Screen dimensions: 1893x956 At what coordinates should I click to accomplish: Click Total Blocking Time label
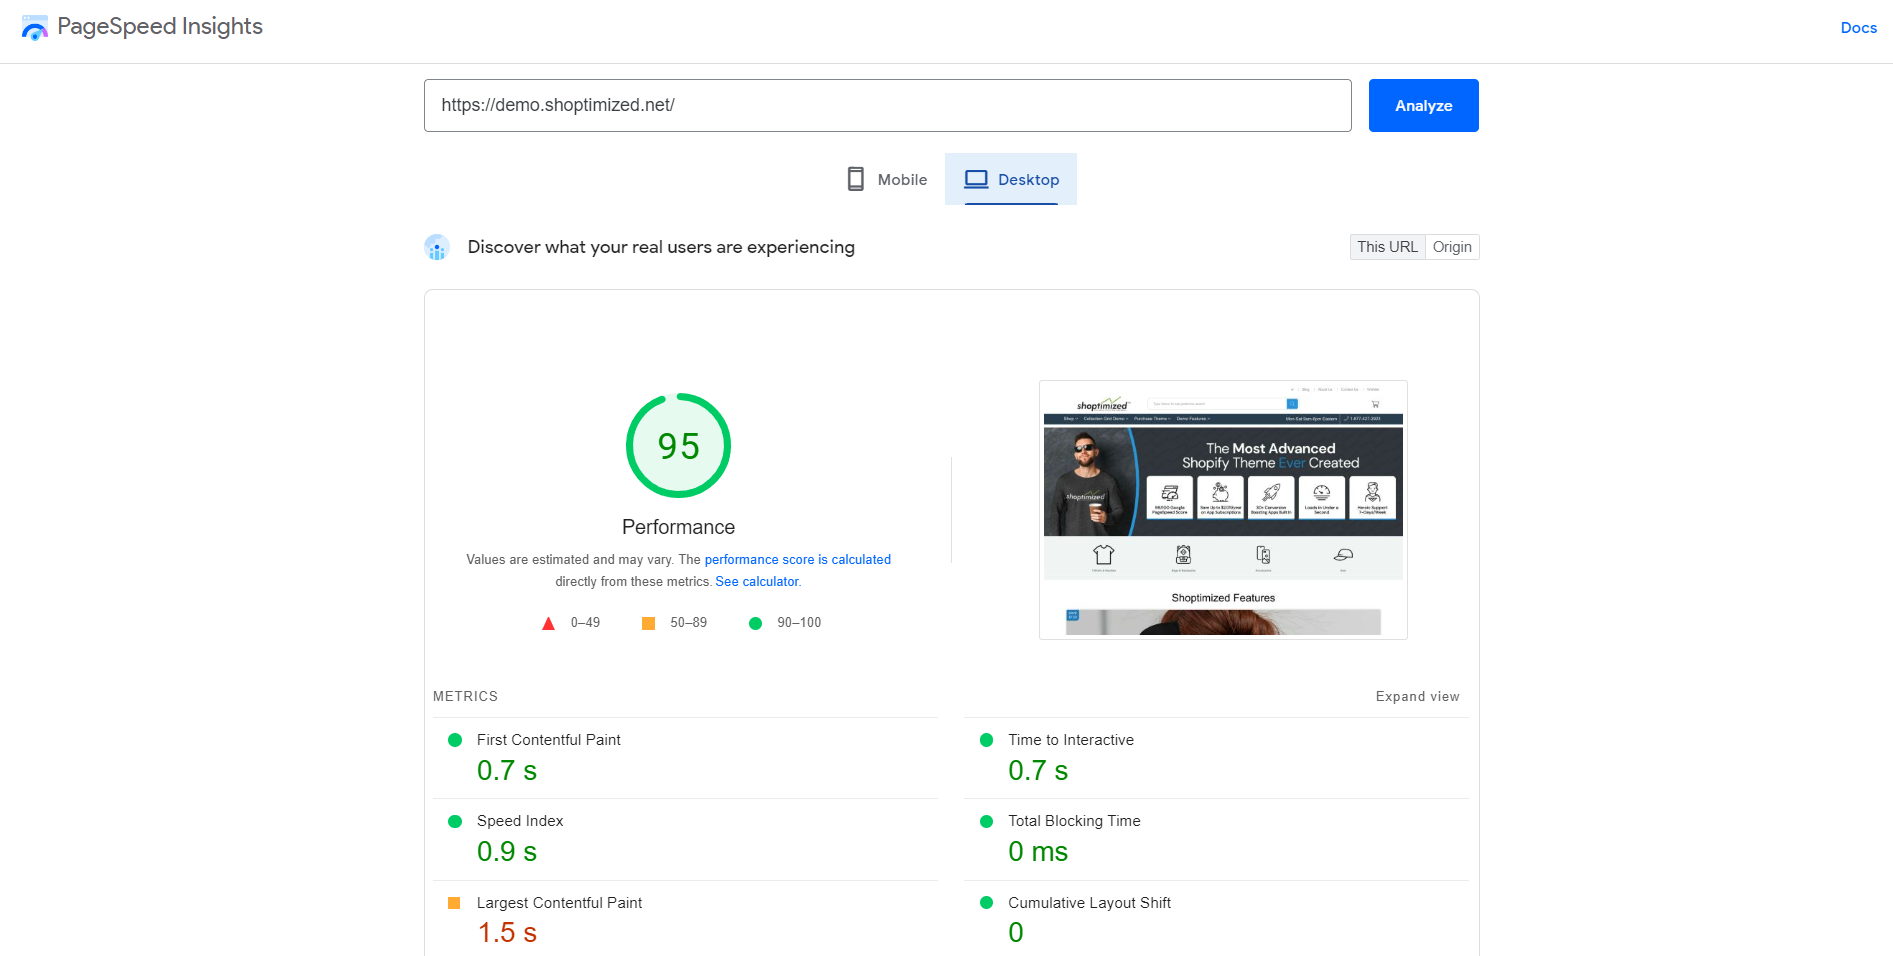[1074, 821]
